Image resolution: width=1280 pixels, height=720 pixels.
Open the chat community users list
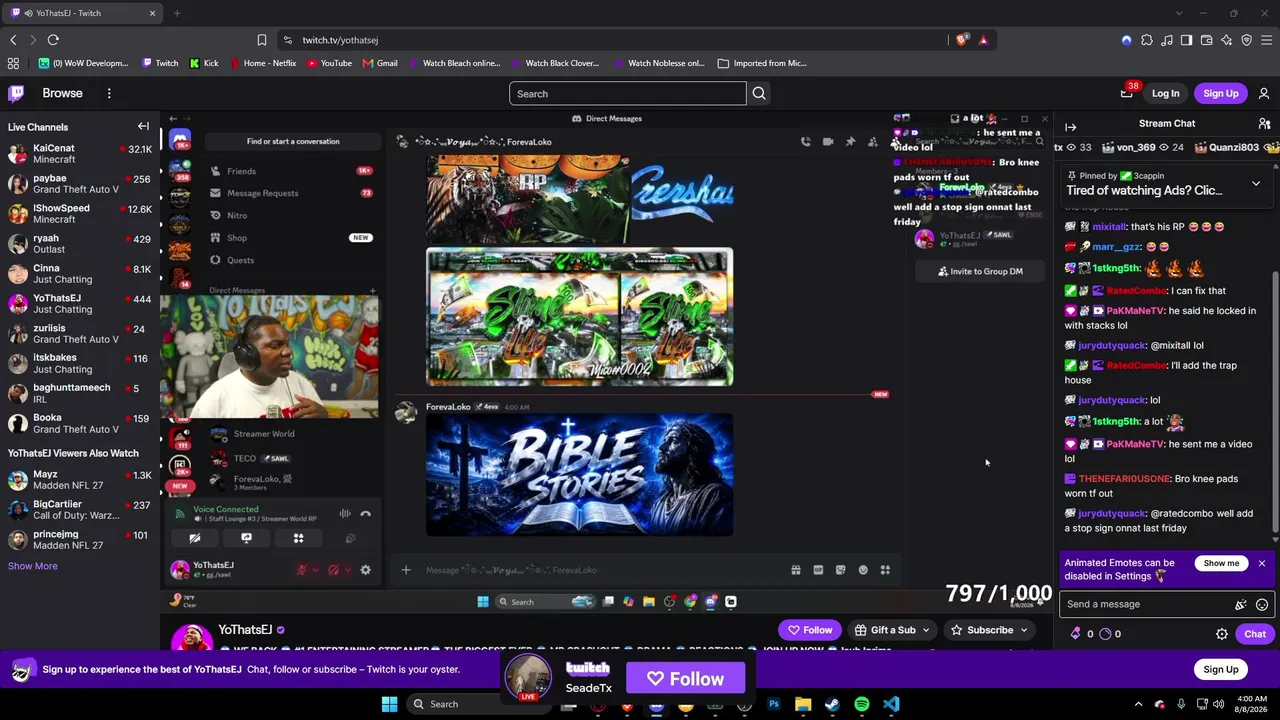coord(1264,124)
